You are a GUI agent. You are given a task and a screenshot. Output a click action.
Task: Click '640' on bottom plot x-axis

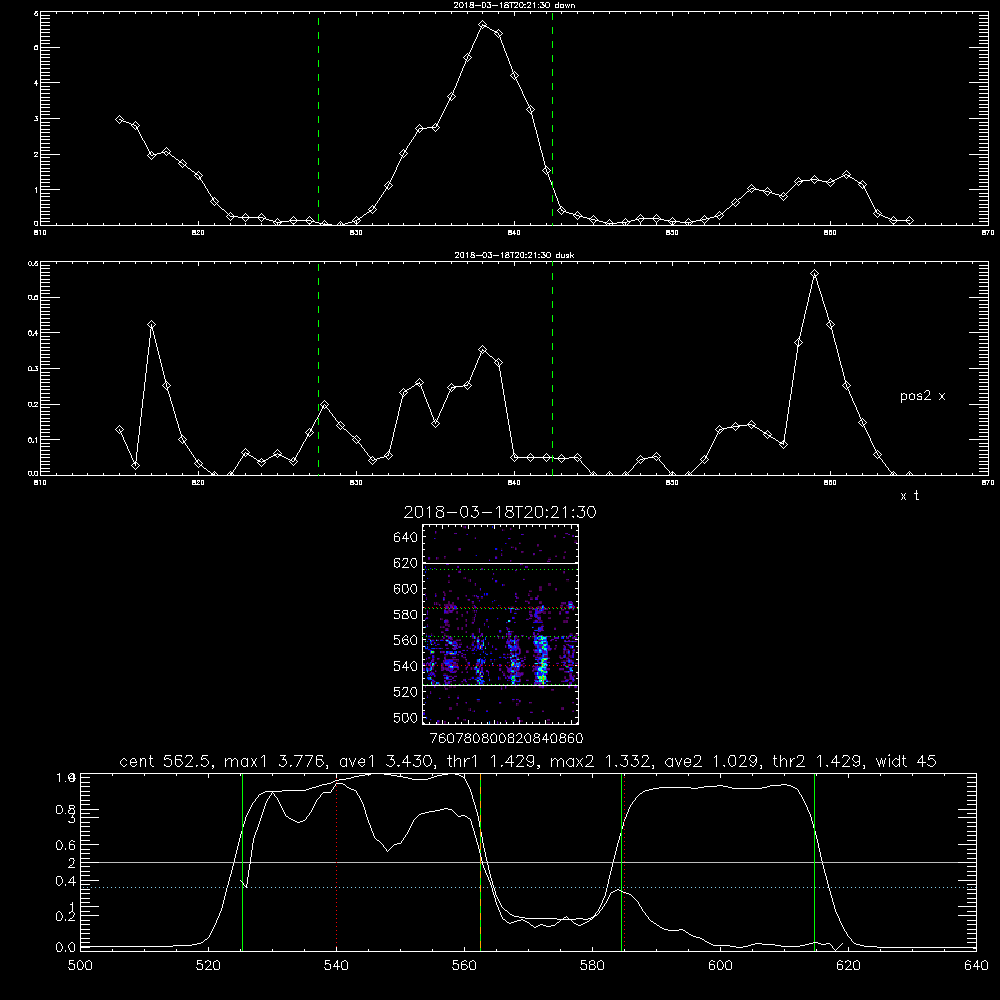click(976, 966)
